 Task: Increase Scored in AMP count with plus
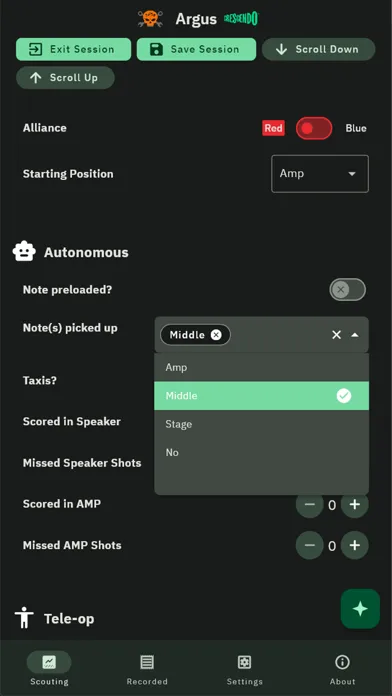point(355,505)
